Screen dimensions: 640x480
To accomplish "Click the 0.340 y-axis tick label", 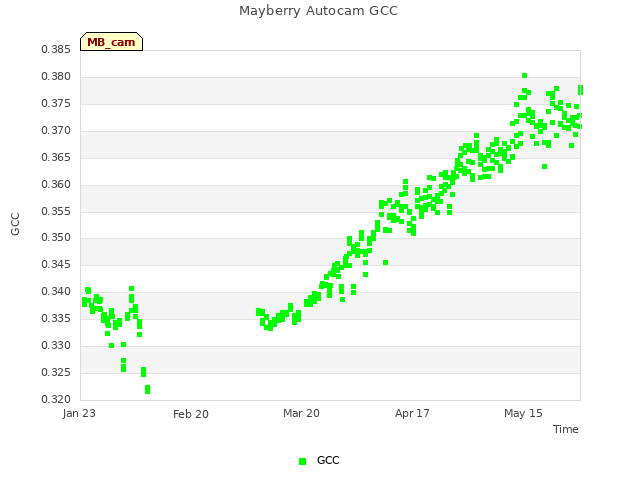I will click(56, 291).
